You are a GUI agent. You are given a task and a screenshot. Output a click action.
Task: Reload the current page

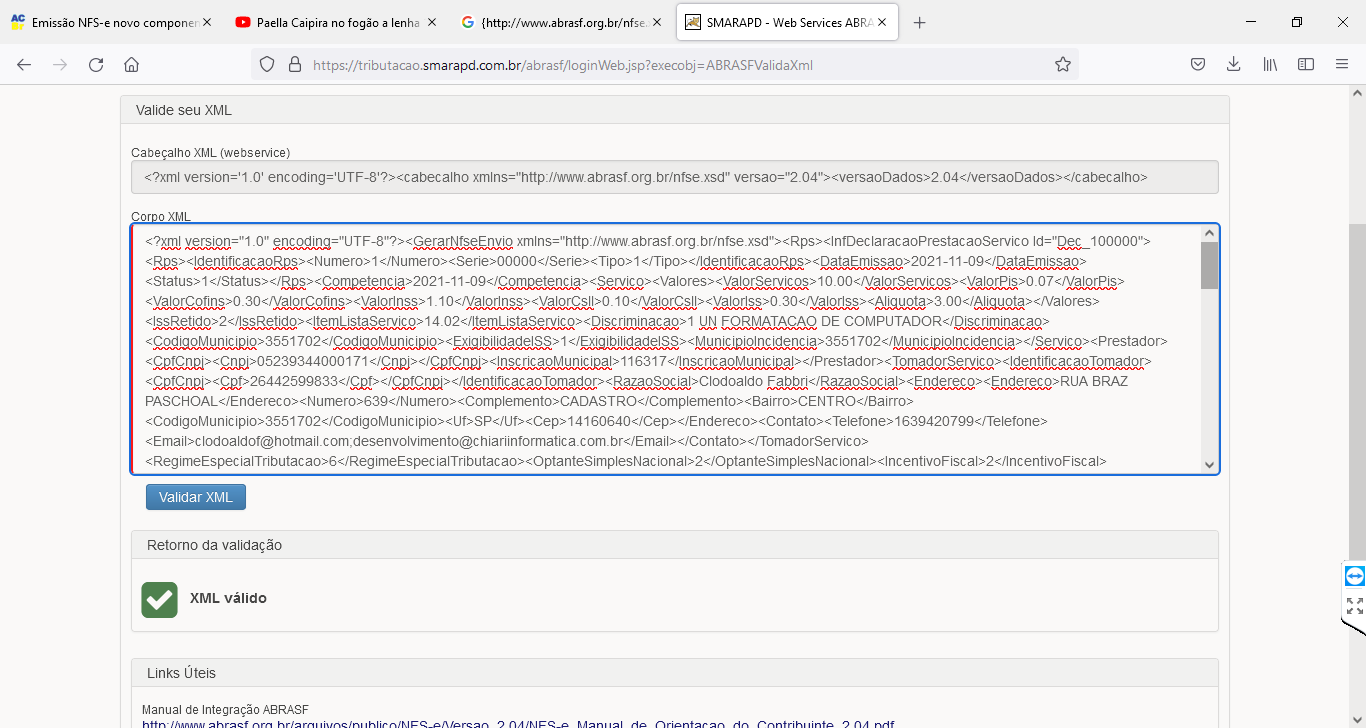tap(96, 64)
